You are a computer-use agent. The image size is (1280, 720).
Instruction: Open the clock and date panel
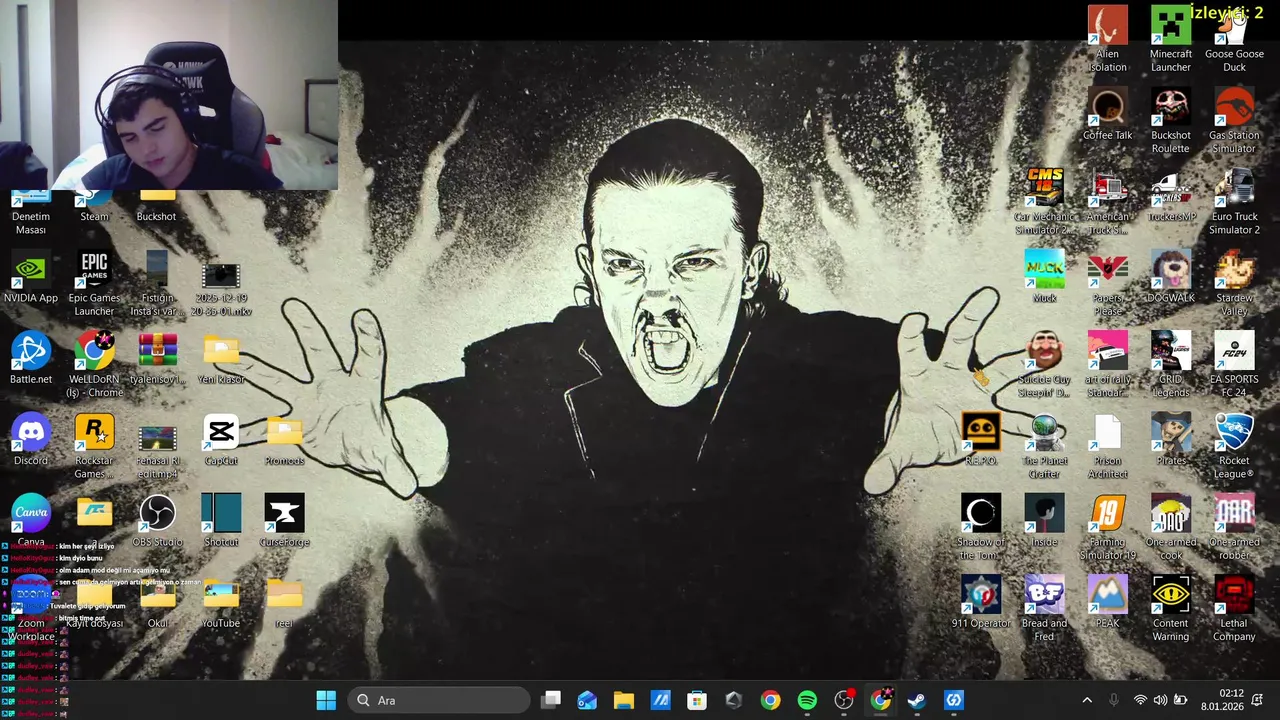(1222, 700)
